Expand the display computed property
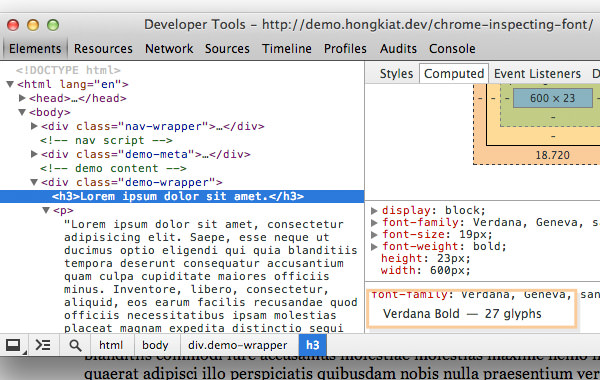 [374, 210]
